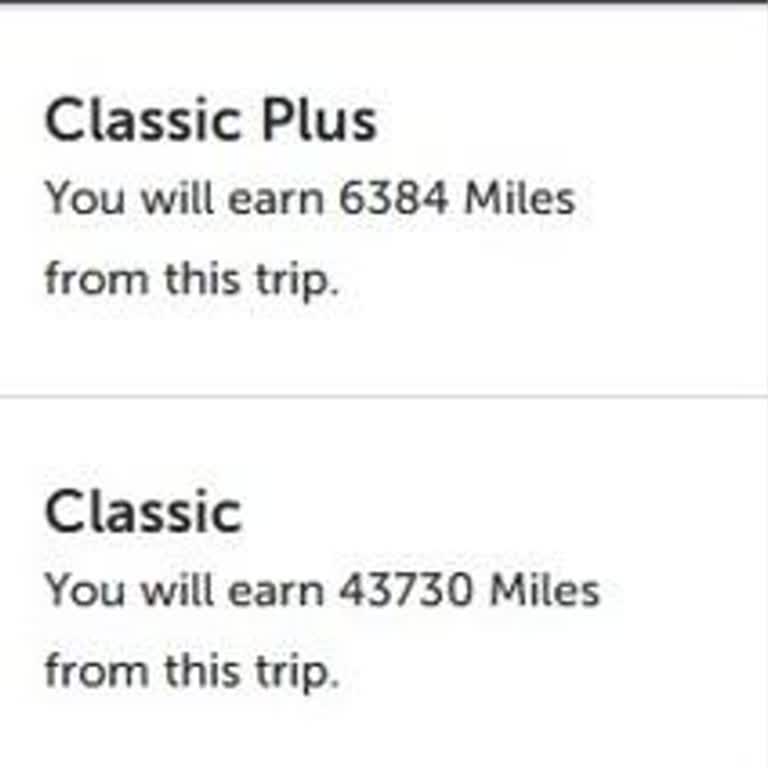Click "You will earn" in Classic card
The height and width of the screenshot is (768, 768).
click(185, 590)
